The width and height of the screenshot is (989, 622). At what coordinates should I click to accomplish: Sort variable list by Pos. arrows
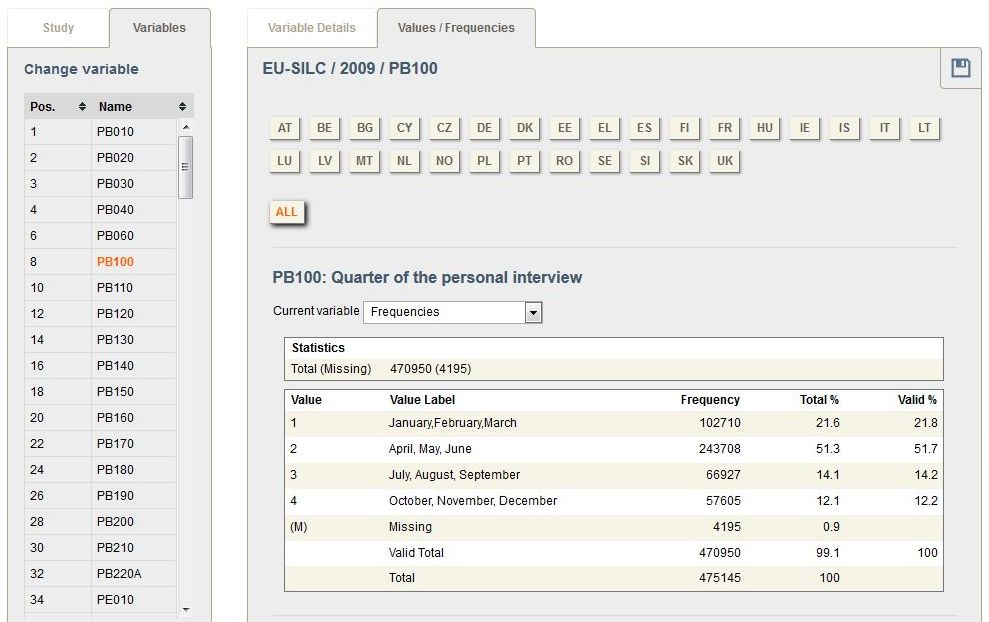coord(82,107)
